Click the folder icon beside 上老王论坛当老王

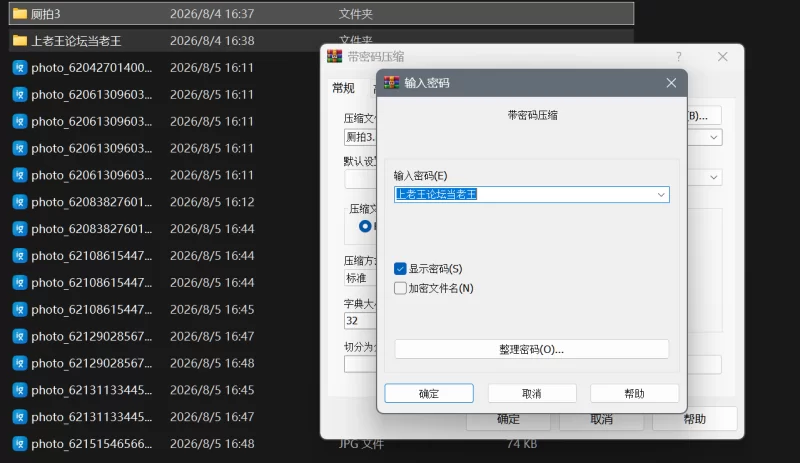pos(20,40)
